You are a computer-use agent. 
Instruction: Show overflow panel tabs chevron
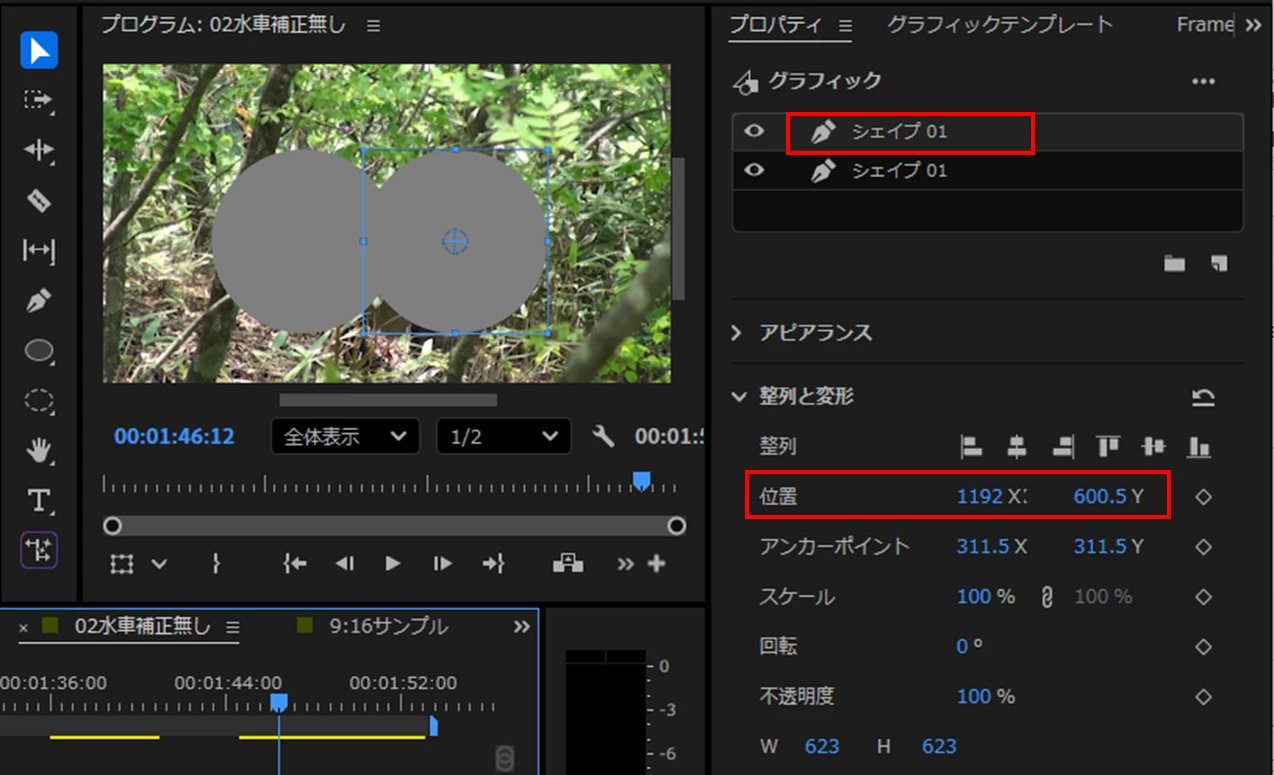(x=1254, y=26)
